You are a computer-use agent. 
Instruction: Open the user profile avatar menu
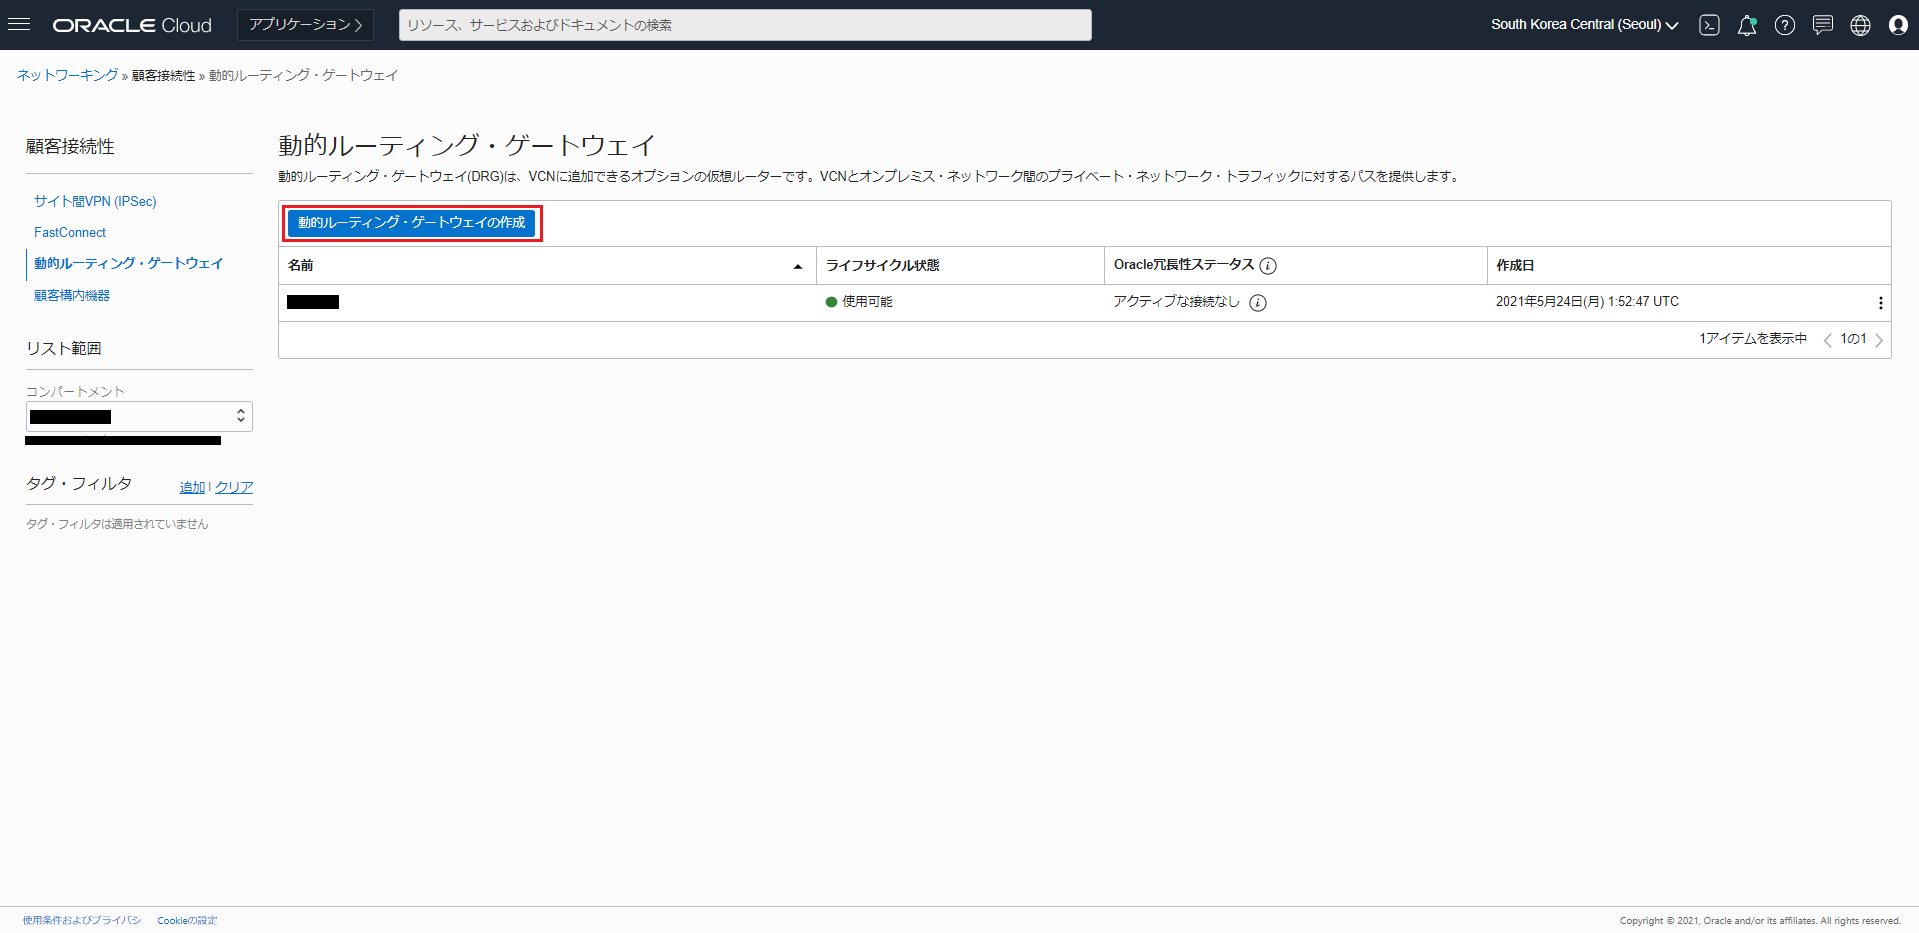pyautogui.click(x=1898, y=25)
